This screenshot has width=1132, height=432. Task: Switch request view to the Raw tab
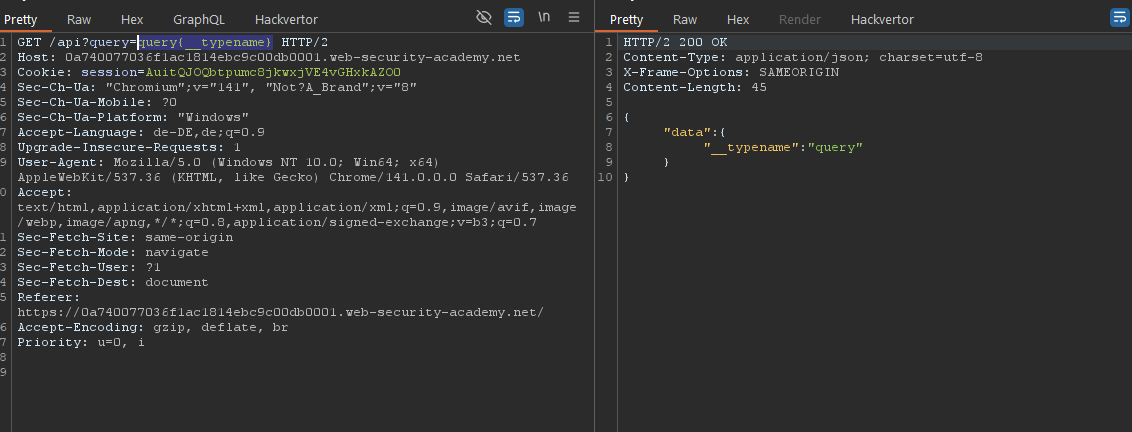79,19
